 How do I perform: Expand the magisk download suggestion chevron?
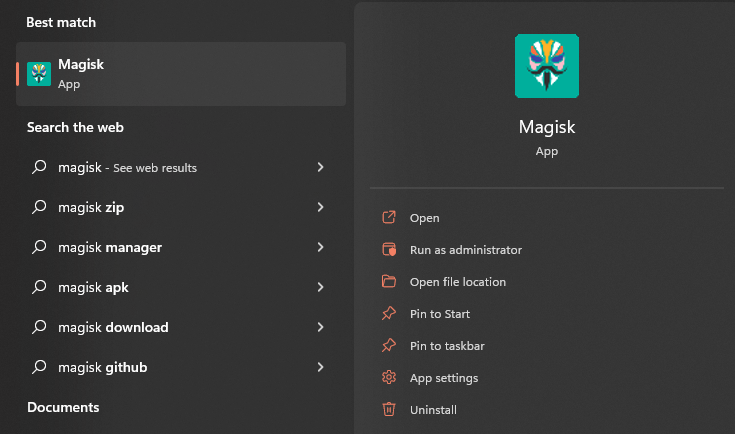click(x=320, y=327)
